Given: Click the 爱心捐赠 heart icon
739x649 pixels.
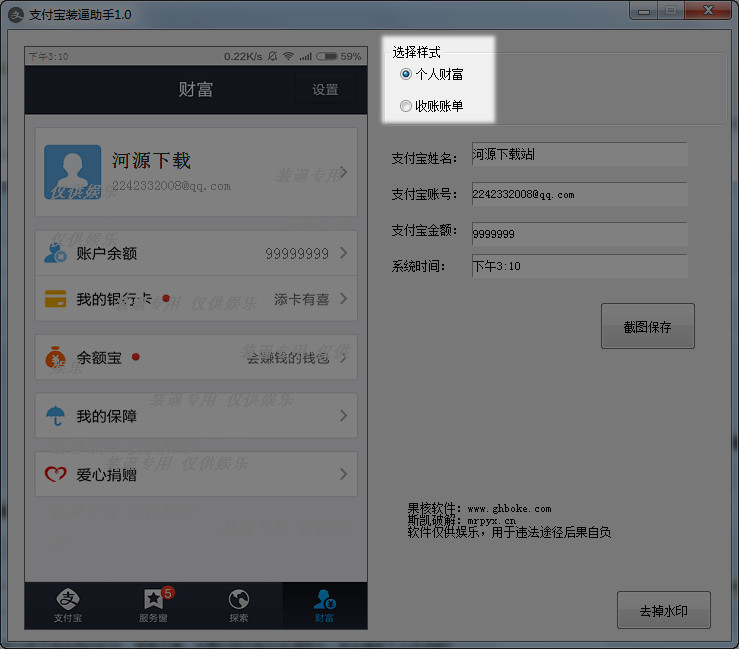Looking at the screenshot, I should pos(55,474).
